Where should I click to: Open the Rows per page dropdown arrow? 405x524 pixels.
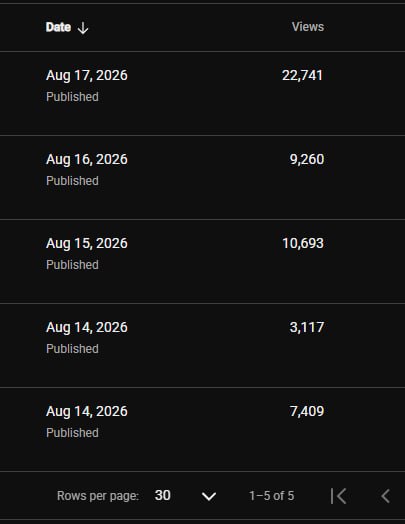coord(209,496)
